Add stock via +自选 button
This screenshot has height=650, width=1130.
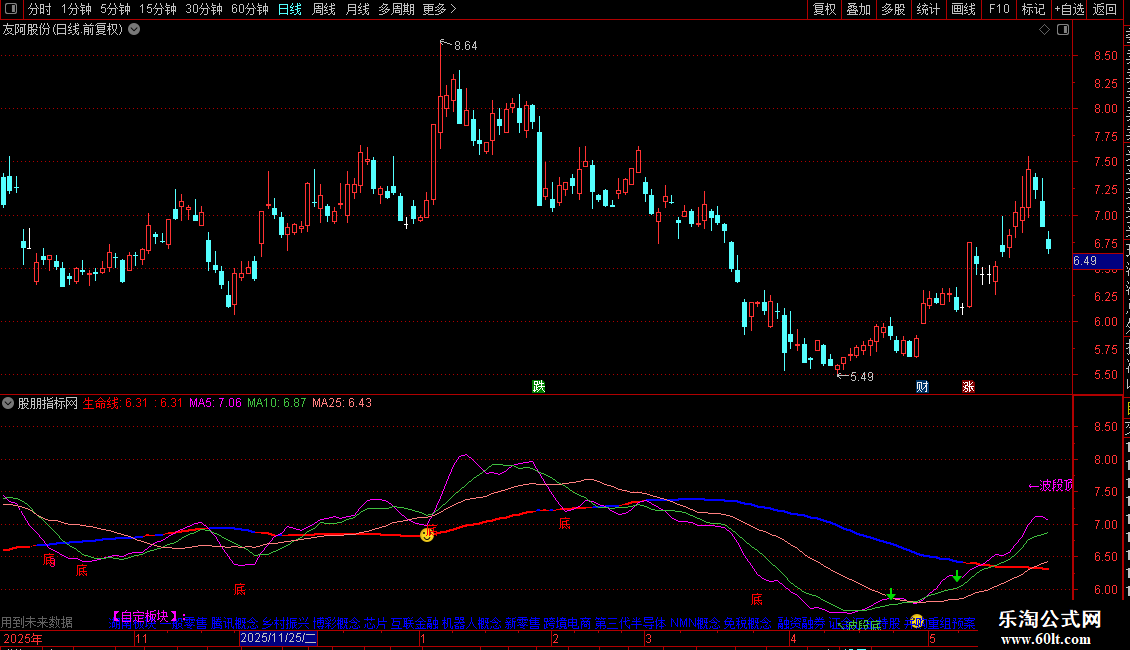tap(1069, 9)
